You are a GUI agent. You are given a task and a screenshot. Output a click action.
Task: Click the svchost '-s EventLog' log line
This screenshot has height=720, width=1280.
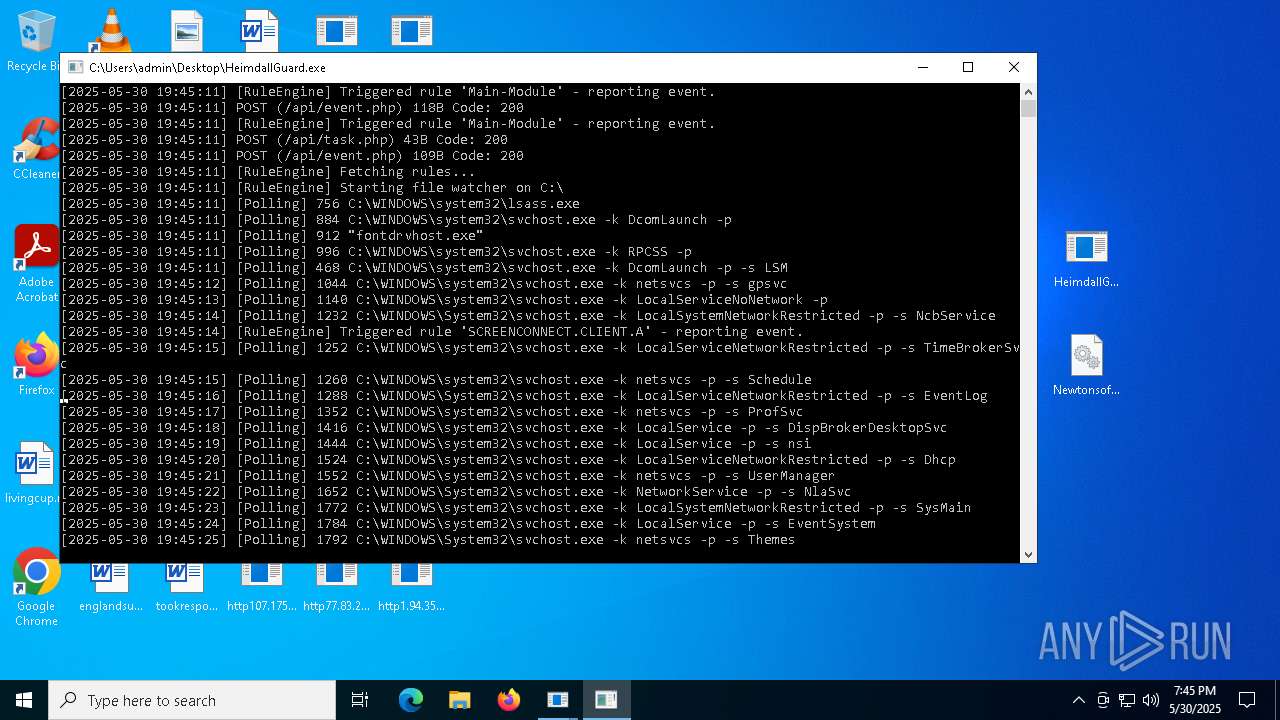[x=524, y=396]
